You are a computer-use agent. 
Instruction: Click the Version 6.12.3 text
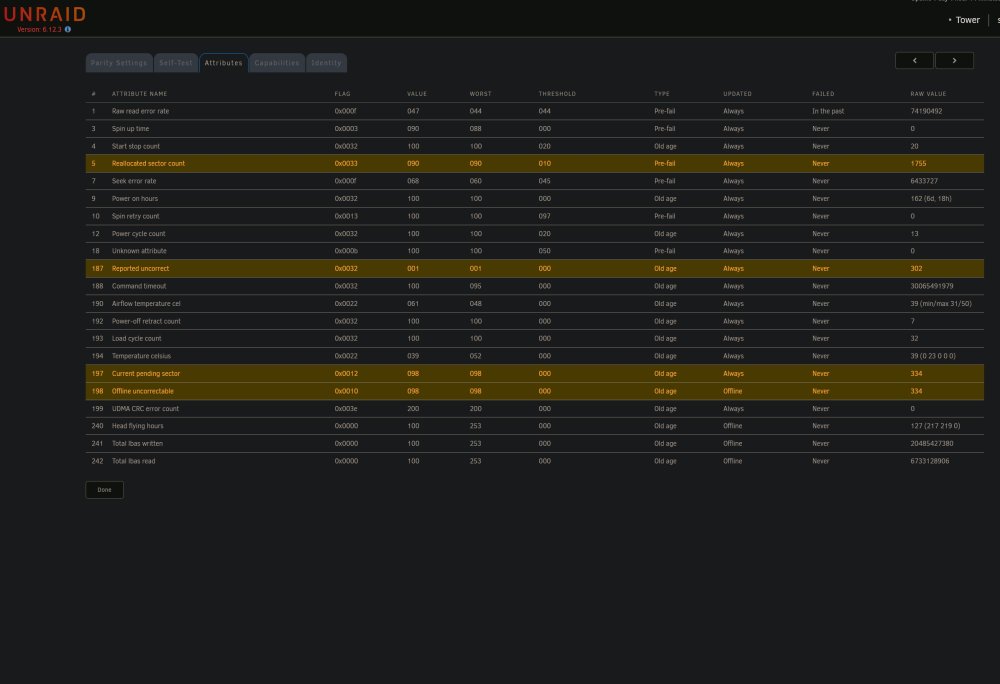pos(40,29)
